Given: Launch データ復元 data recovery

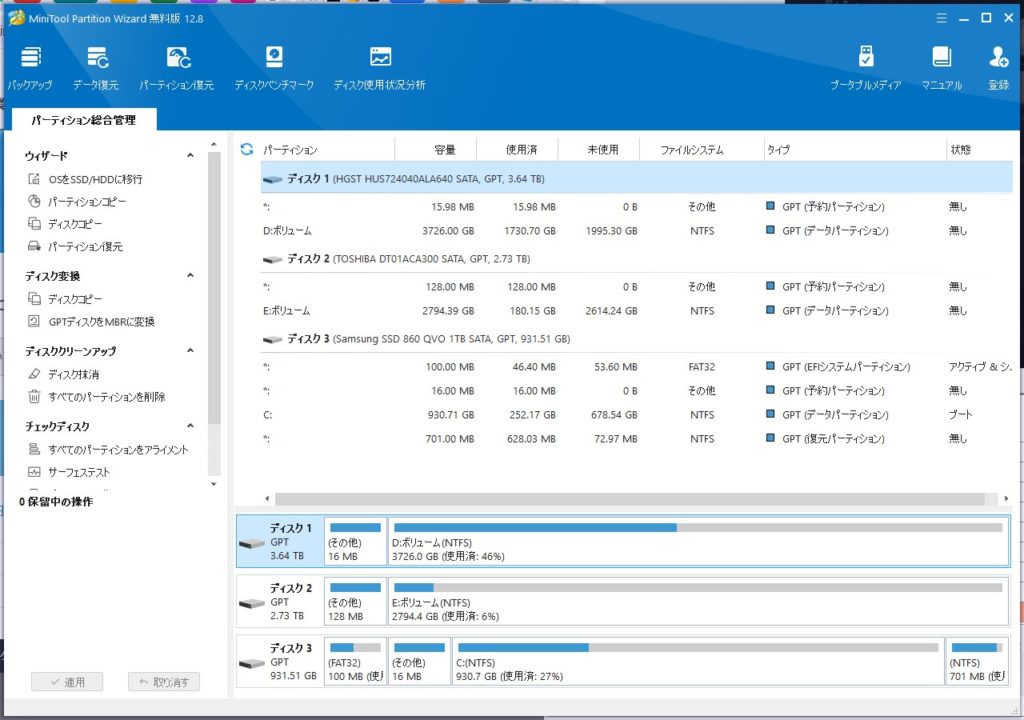Looking at the screenshot, I should click(x=96, y=67).
